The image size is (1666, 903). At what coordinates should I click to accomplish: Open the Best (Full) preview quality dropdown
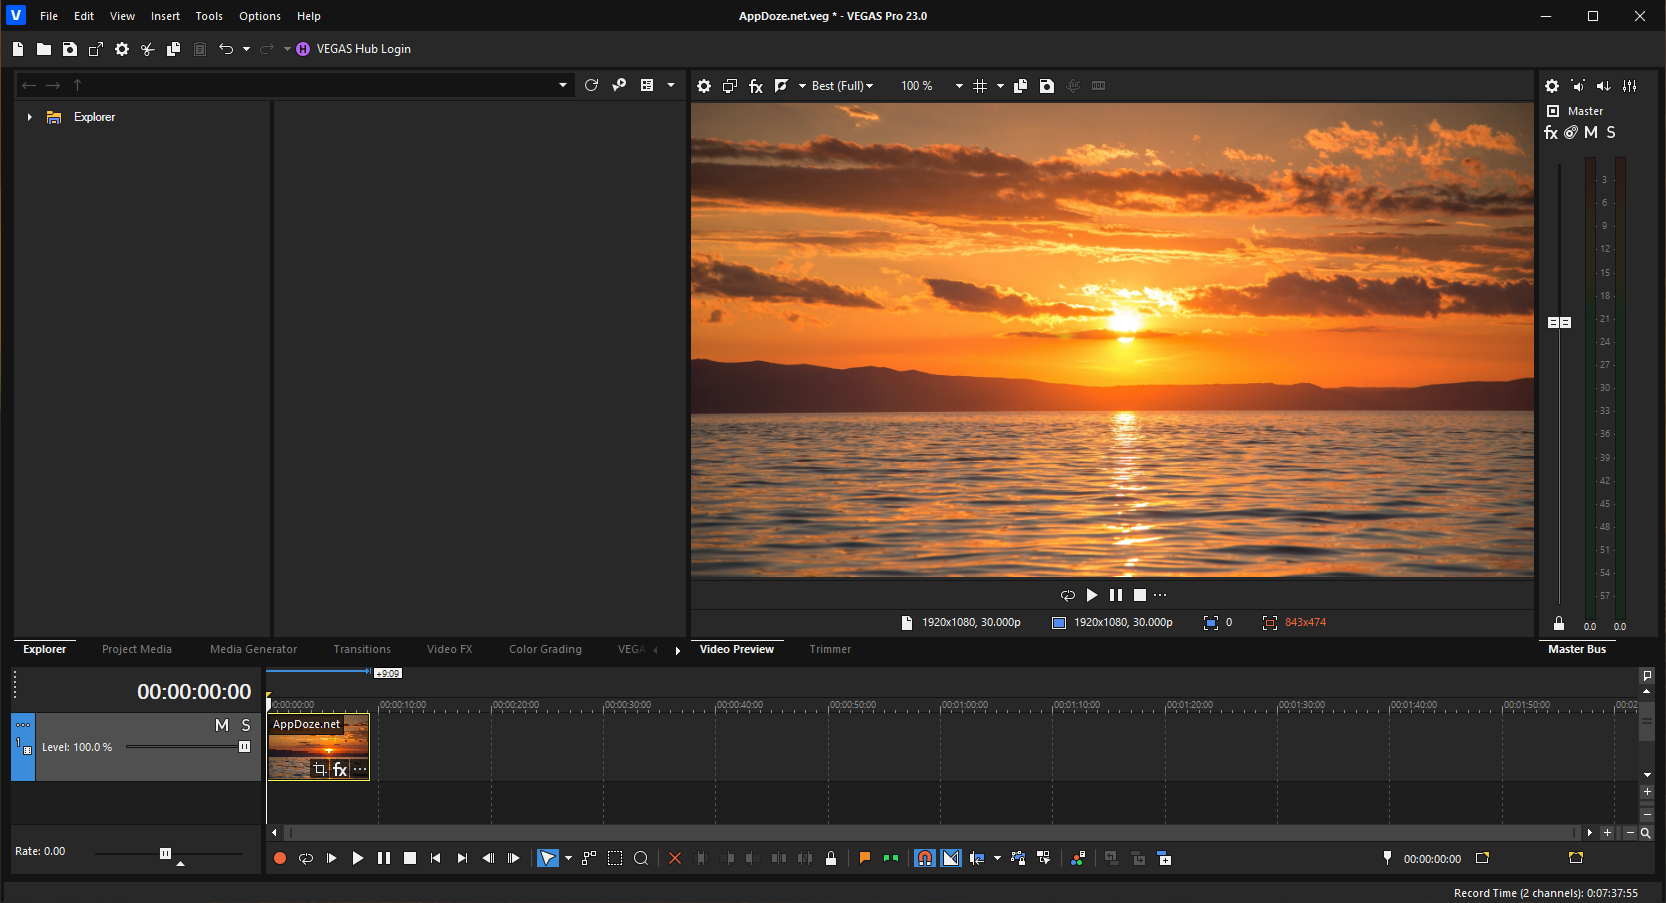click(x=842, y=86)
